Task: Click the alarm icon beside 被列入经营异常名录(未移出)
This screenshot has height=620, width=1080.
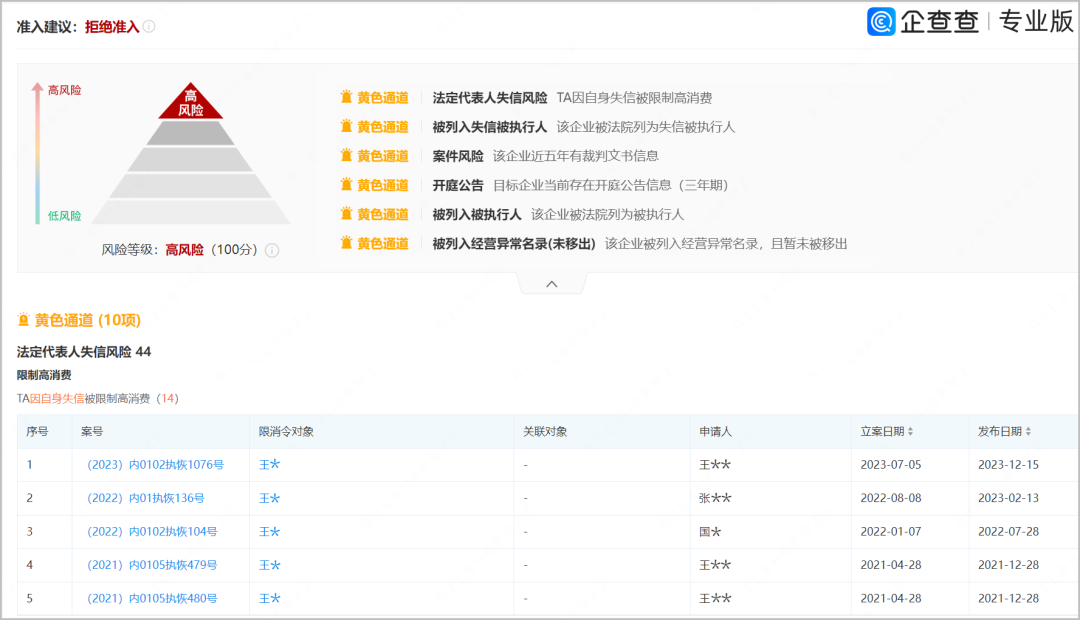Action: pyautogui.click(x=344, y=244)
